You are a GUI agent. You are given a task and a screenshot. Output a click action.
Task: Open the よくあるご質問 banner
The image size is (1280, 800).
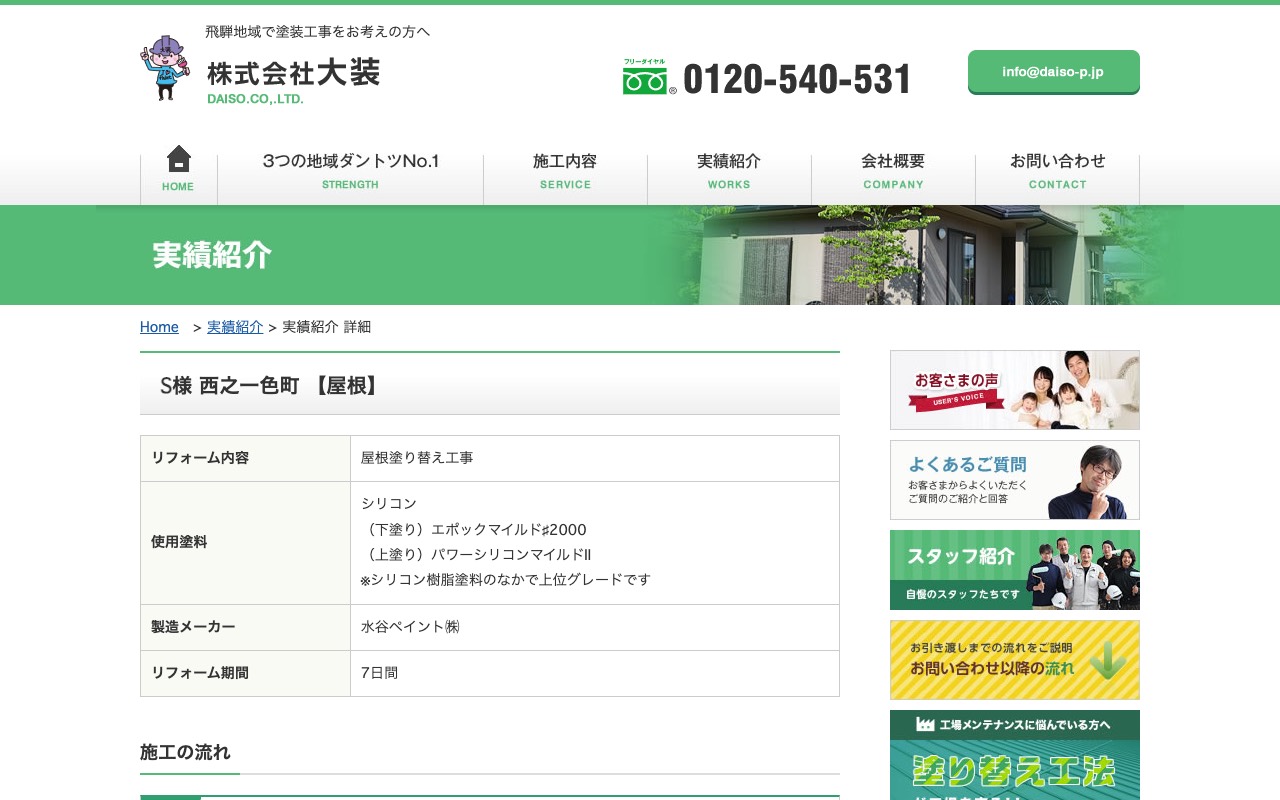pyautogui.click(x=1015, y=480)
